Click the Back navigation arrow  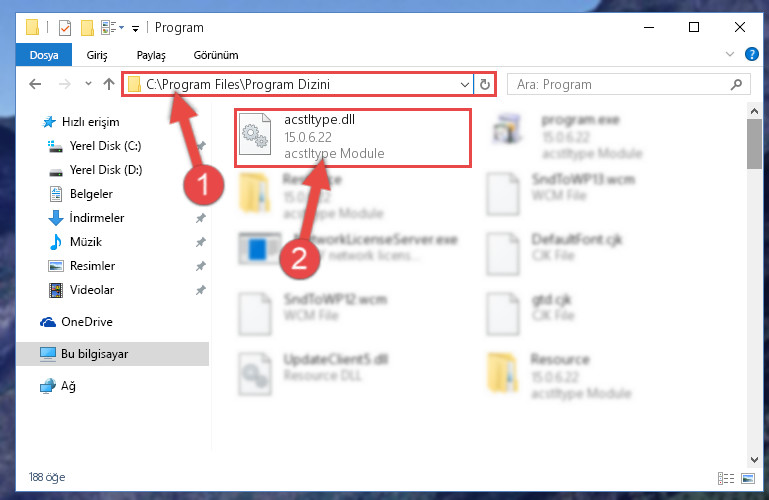tap(35, 84)
